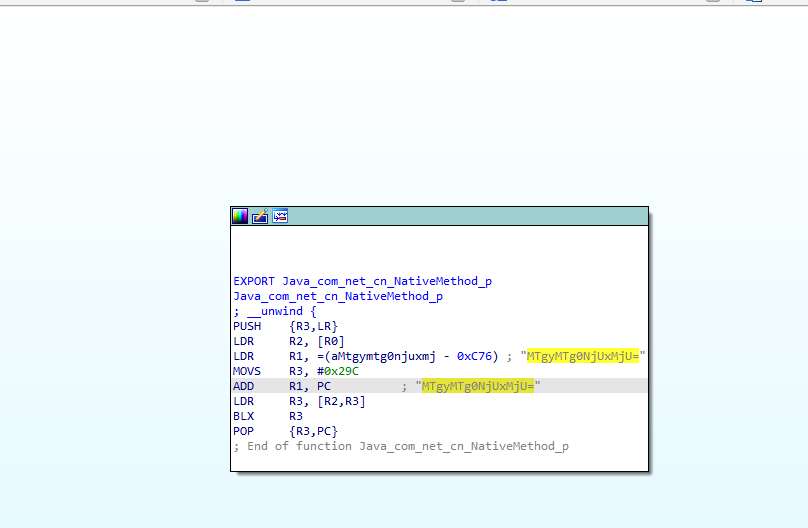Viewport: 808px width, 528px height.
Task: Click the '; __unwind {' comment line
Action: pyautogui.click(x=275, y=311)
